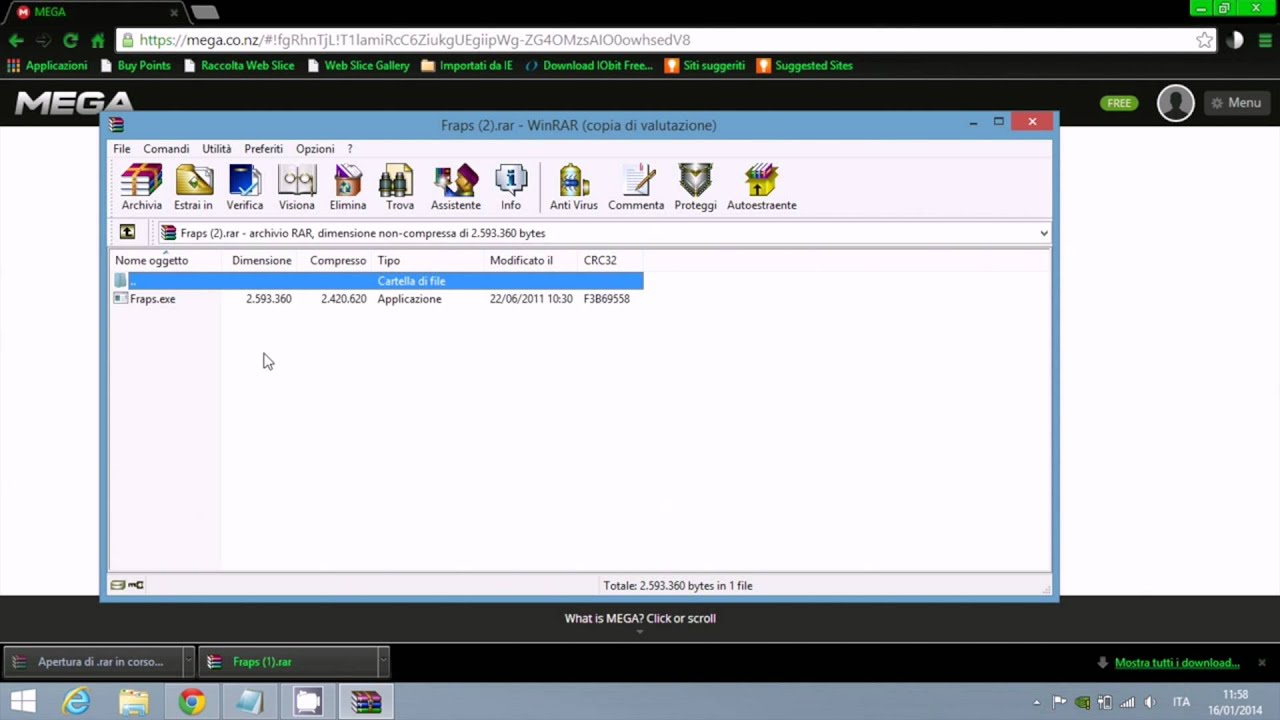
Task: Go to Chrome home page icon
Action: (x=97, y=40)
